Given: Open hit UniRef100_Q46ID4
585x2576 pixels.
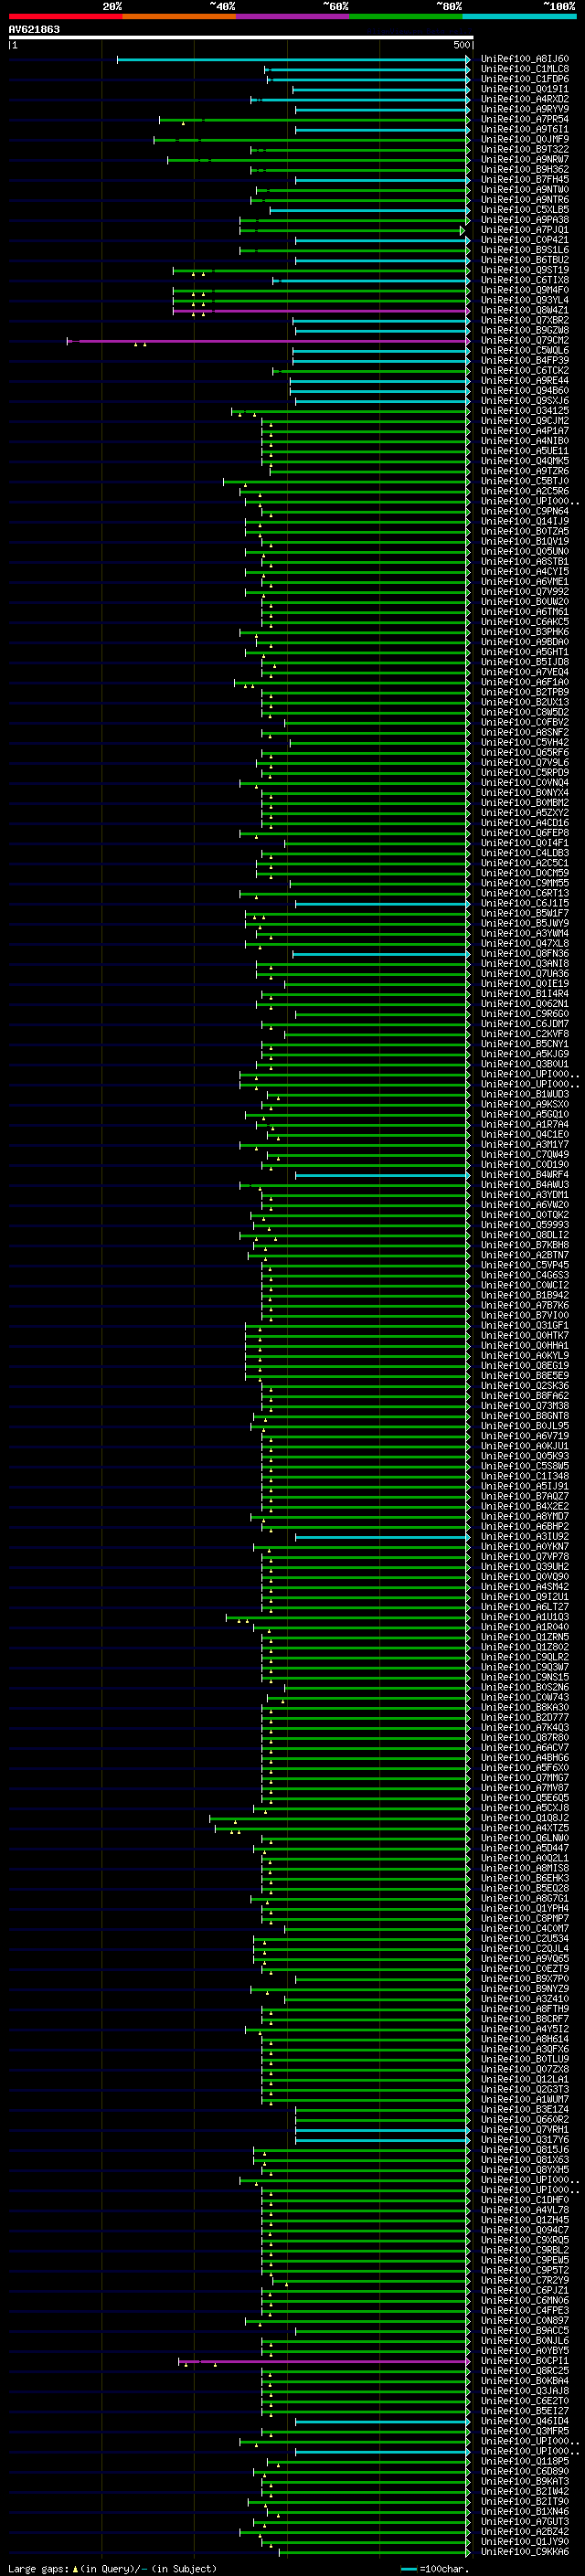Looking at the screenshot, I should [525, 2420].
